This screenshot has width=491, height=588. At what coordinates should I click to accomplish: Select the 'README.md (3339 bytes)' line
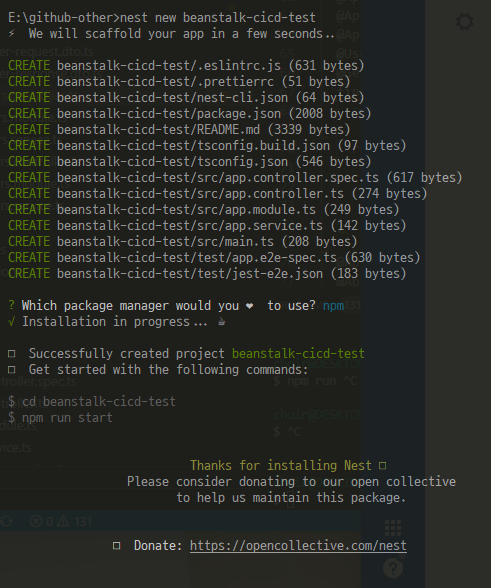(179, 130)
